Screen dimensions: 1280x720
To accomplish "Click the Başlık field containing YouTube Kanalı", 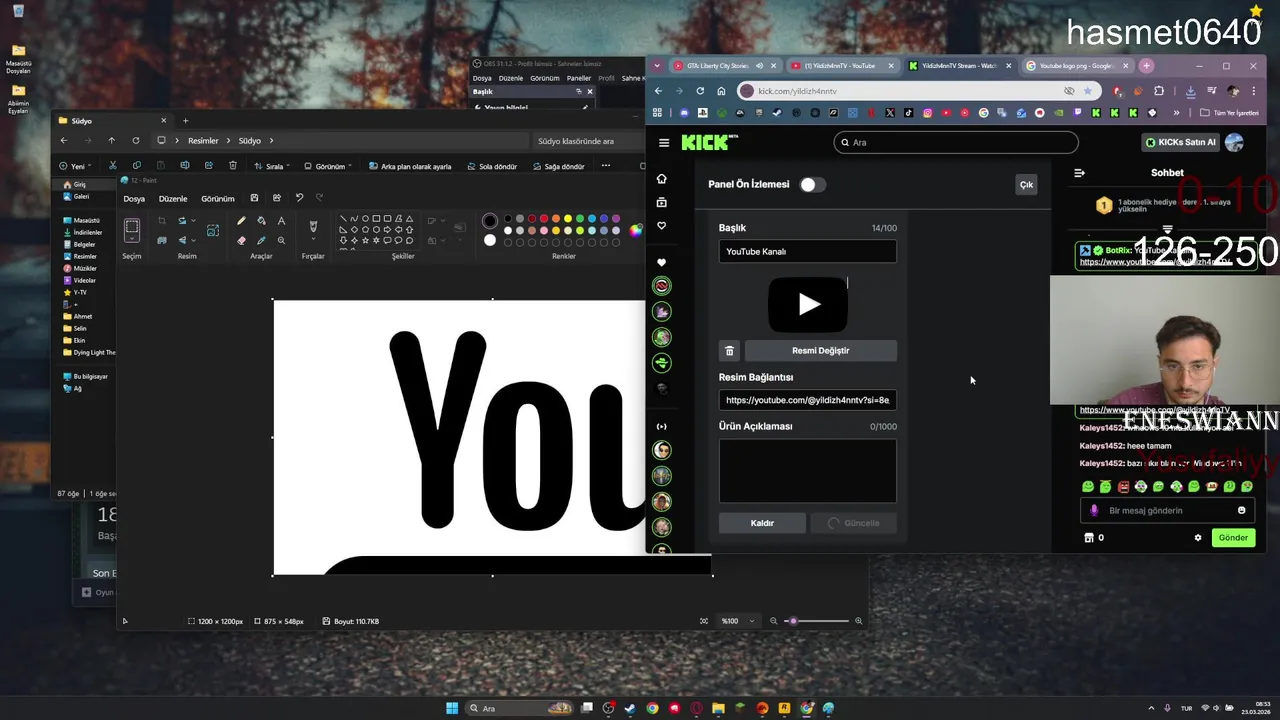I will [x=808, y=251].
